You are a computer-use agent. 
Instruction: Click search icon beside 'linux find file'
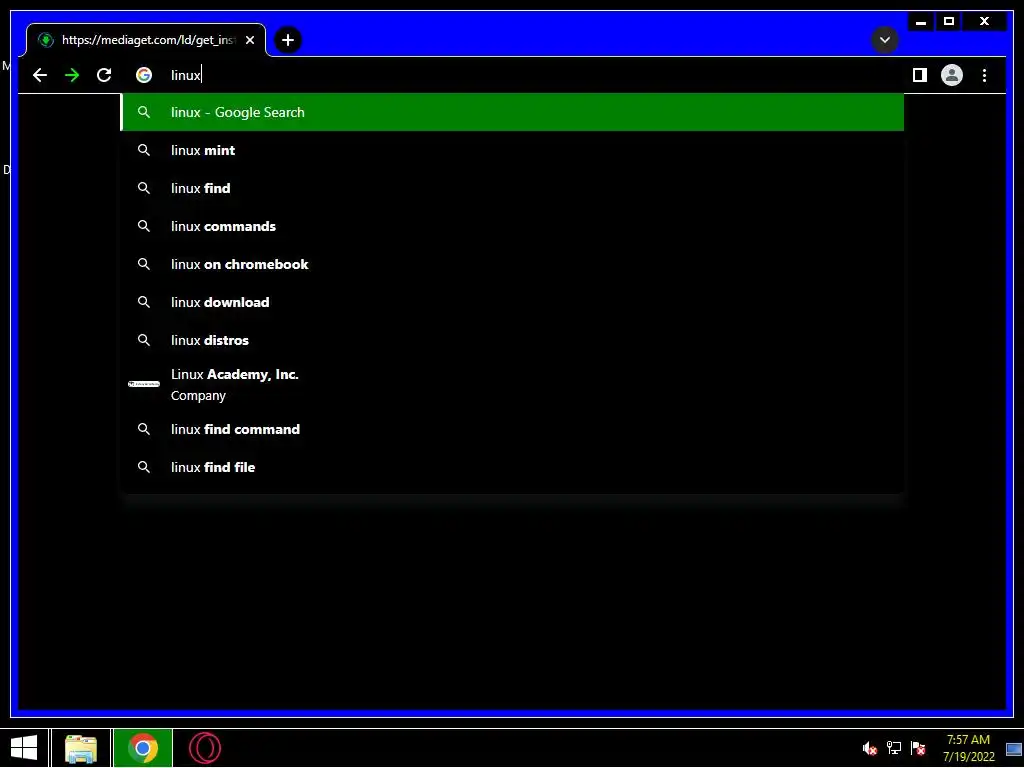click(144, 467)
